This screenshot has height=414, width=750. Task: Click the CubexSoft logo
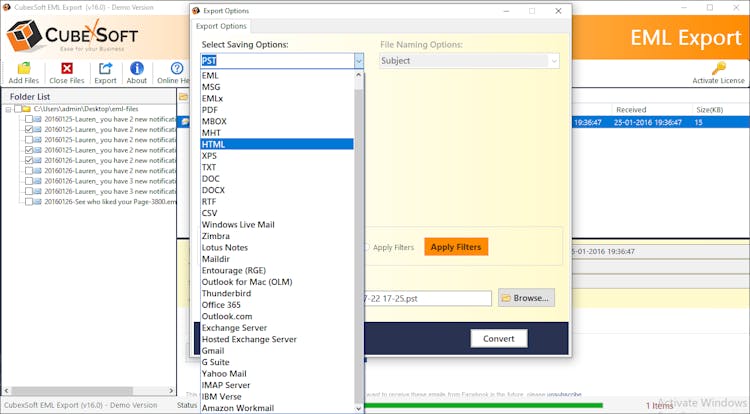(72, 35)
